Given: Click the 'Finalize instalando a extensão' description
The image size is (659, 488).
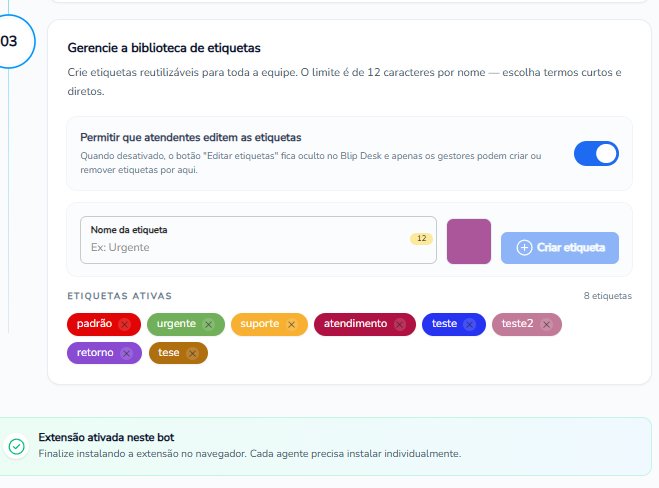Looking at the screenshot, I should pos(250,454).
